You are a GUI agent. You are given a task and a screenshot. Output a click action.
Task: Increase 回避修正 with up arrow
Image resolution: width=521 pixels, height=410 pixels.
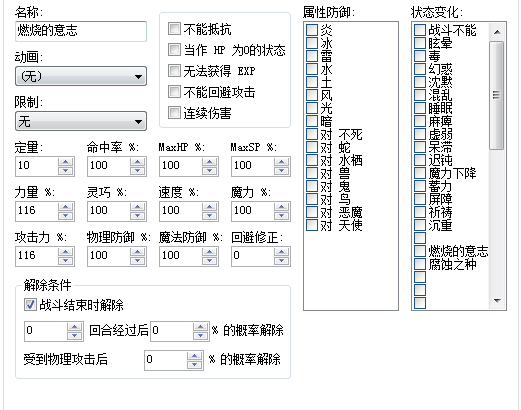[281, 252]
